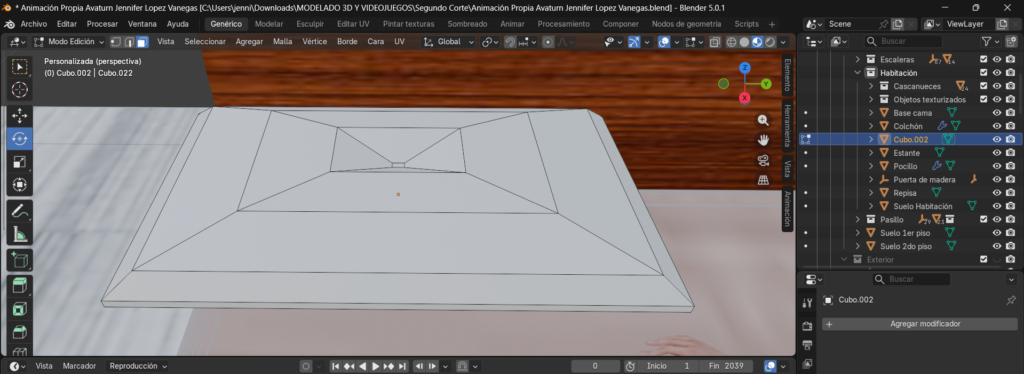Open the Elemento sidebar tab
Image resolution: width=1024 pixels, height=374 pixels.
coord(787,75)
